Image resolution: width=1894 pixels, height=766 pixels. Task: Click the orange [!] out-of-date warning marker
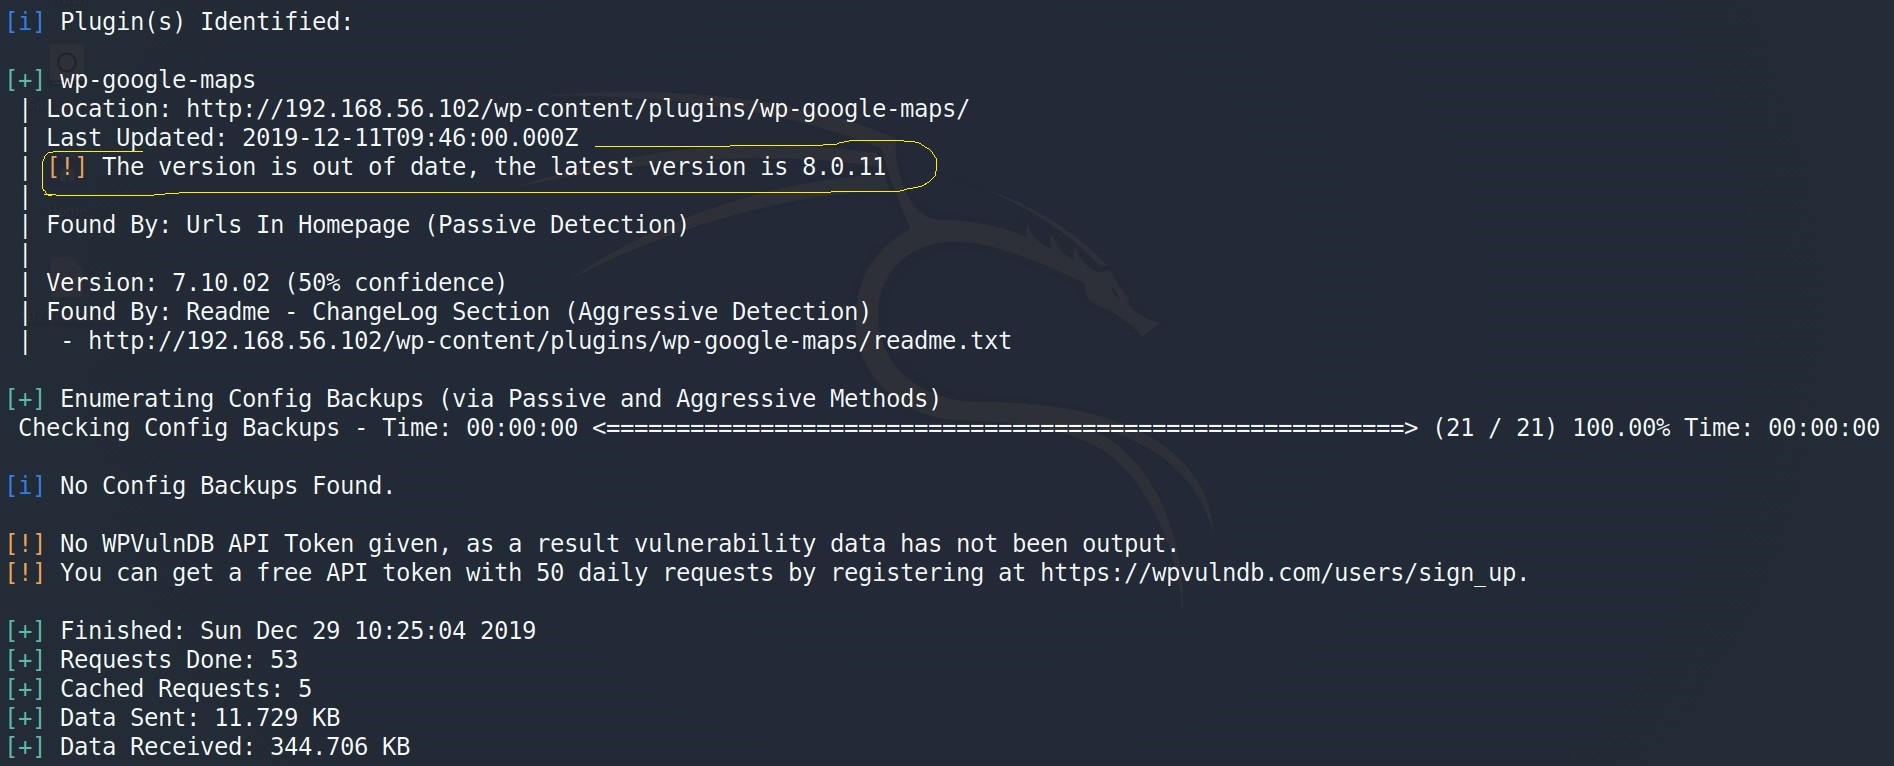pyautogui.click(x=67, y=167)
